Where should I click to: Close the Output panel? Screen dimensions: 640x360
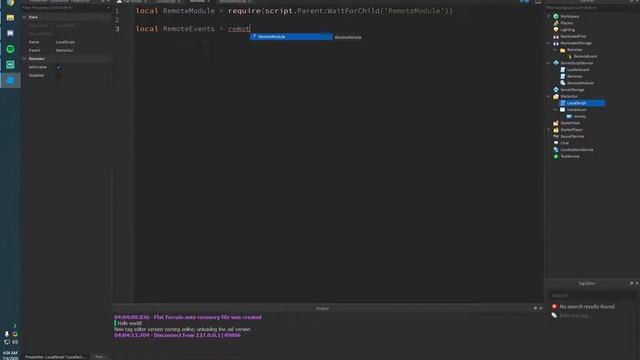click(541, 308)
